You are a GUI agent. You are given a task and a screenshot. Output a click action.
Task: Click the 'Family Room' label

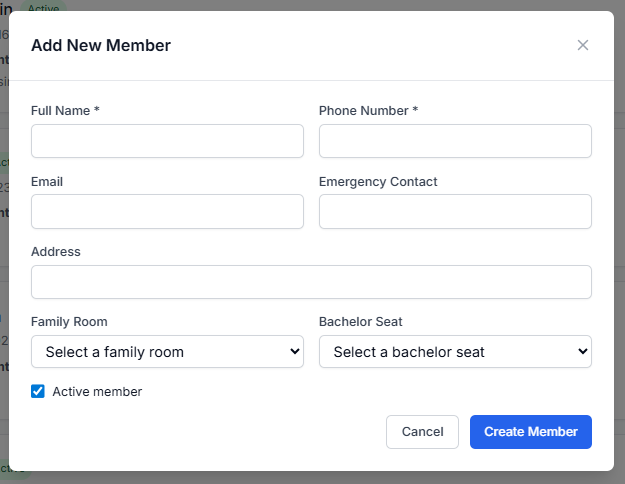click(x=69, y=322)
